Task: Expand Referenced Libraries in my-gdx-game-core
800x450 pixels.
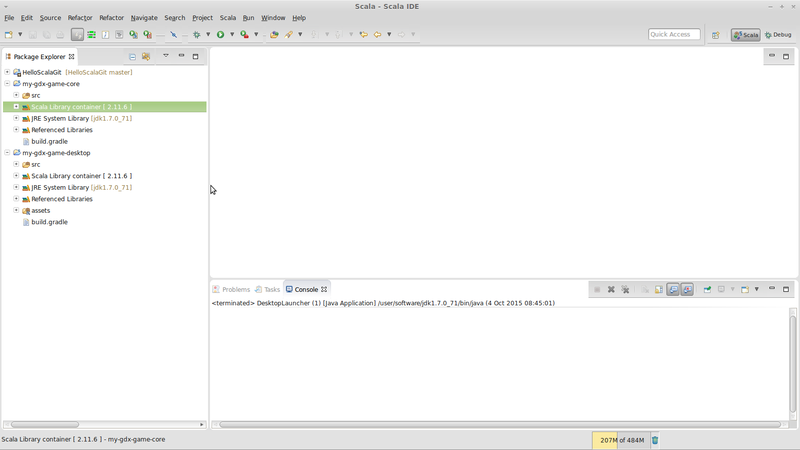Action: tap(16, 130)
